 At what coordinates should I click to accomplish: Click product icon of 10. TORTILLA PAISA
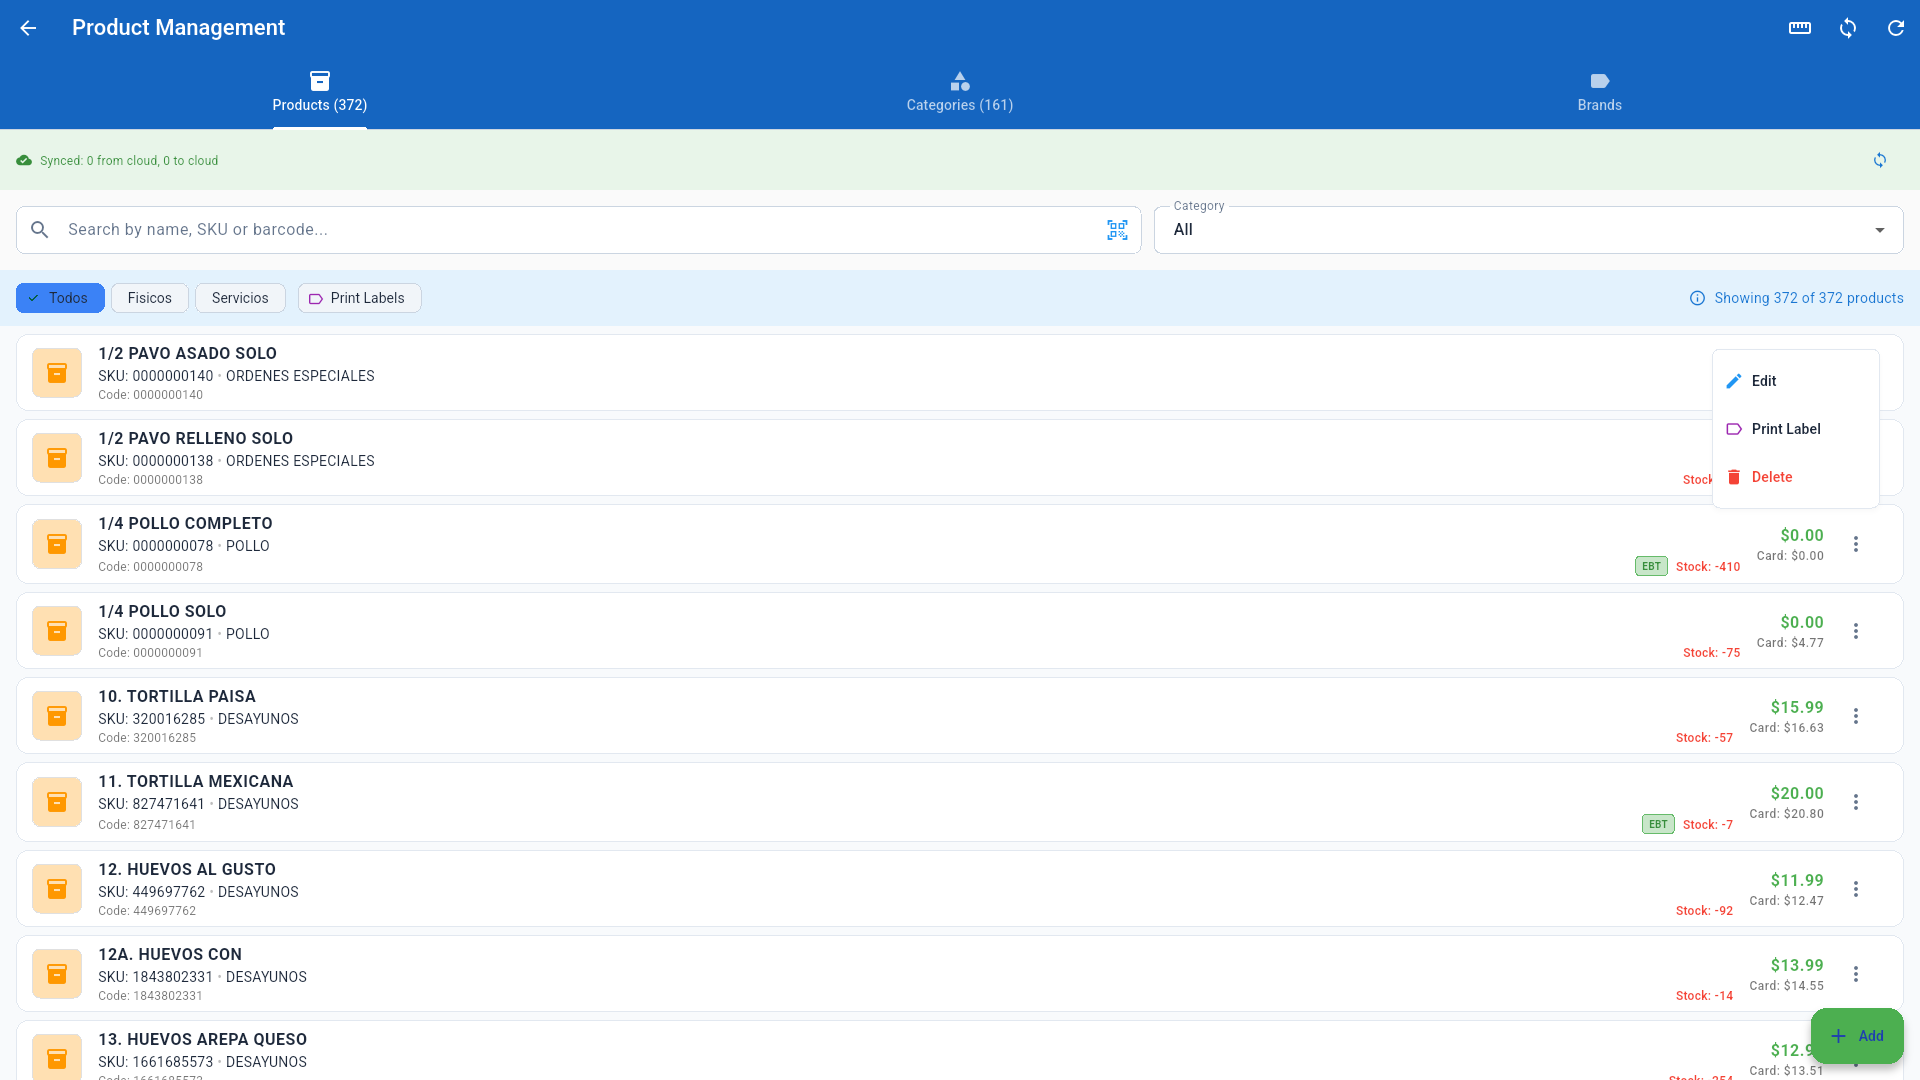tap(57, 716)
